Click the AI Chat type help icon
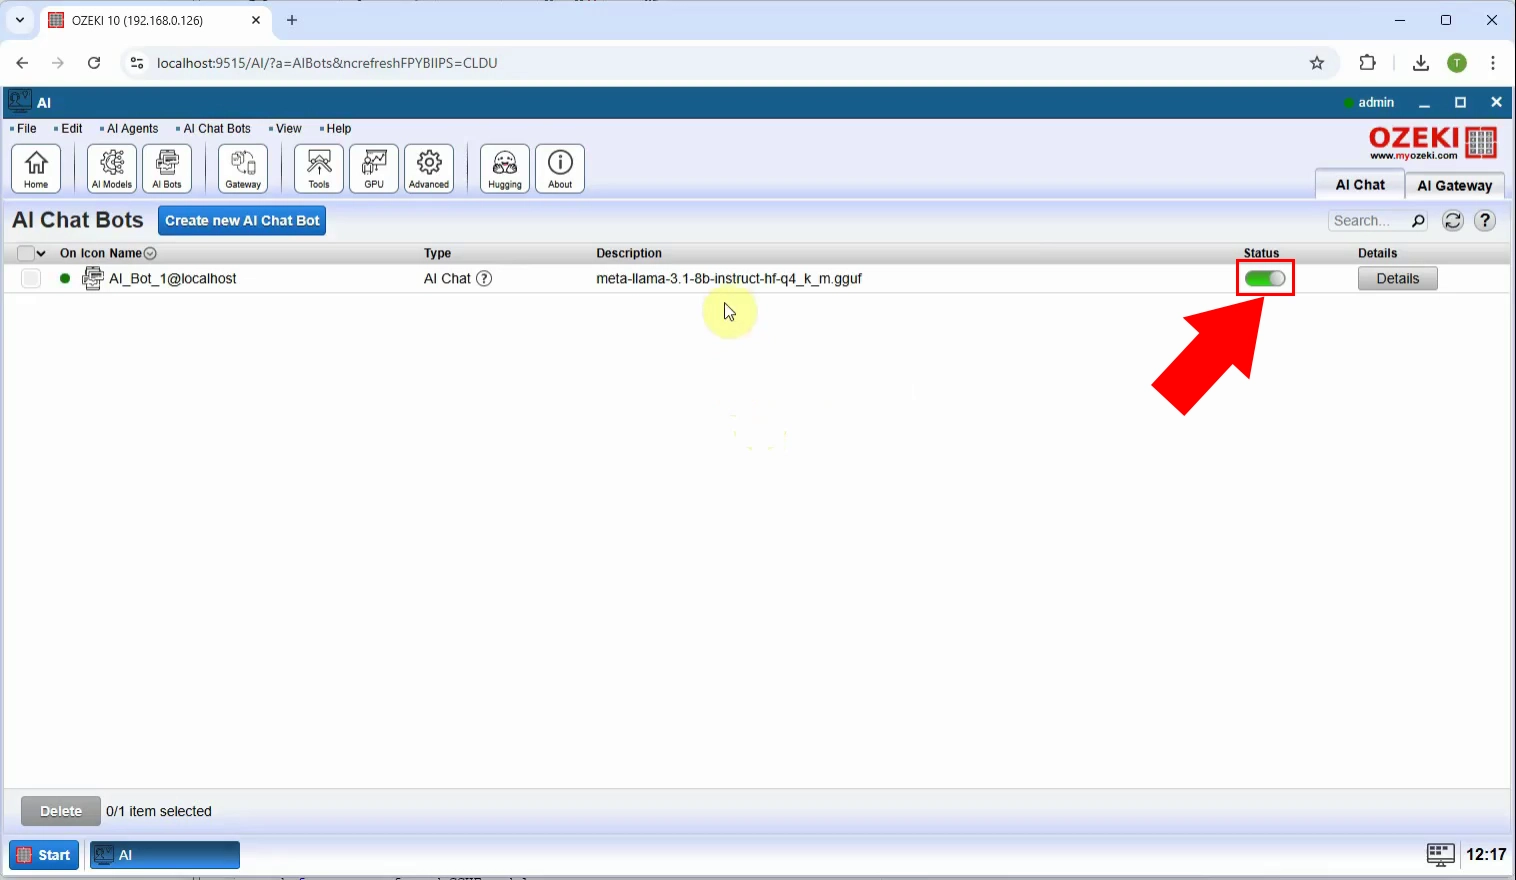This screenshot has height=880, width=1516. [x=484, y=278]
